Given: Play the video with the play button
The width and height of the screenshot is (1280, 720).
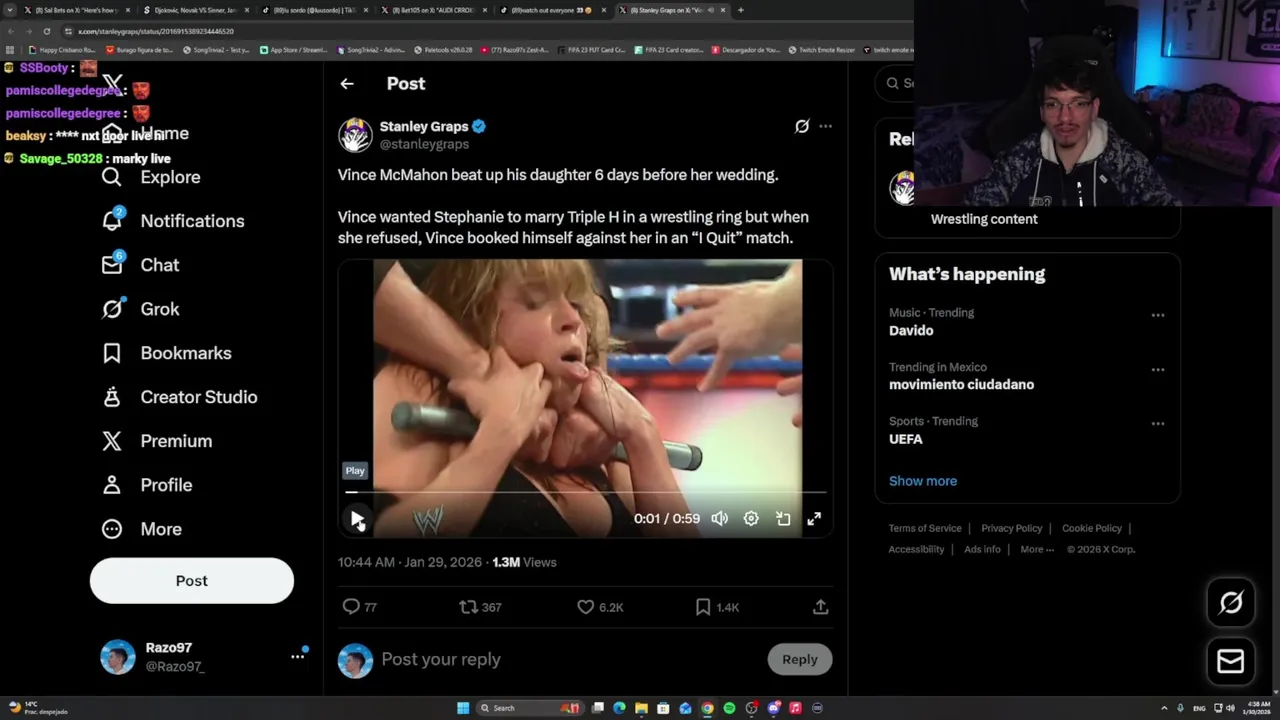Looking at the screenshot, I should (357, 518).
